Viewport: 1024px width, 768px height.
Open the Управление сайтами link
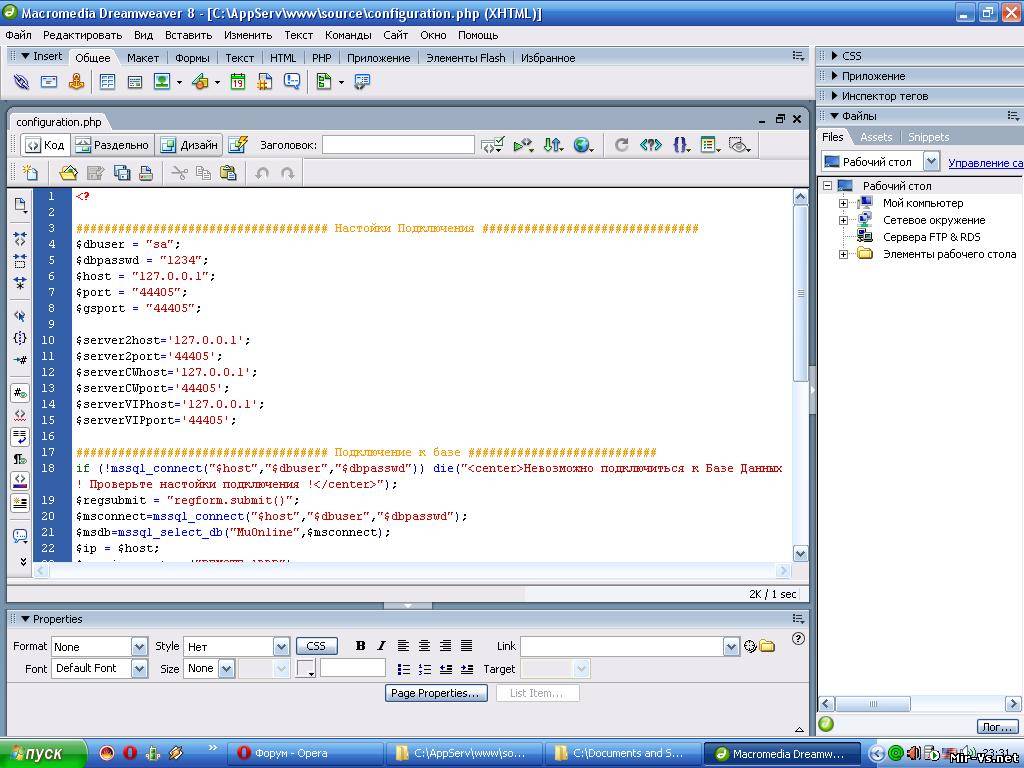point(985,163)
